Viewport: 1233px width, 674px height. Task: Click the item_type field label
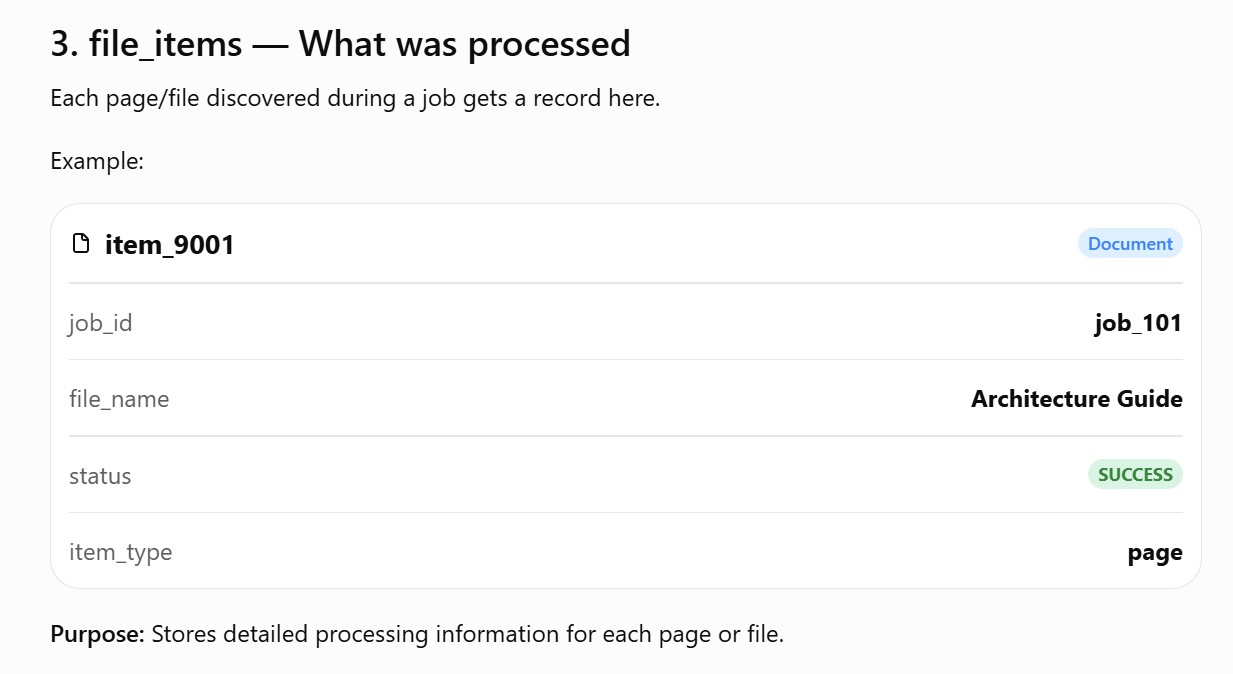(121, 552)
